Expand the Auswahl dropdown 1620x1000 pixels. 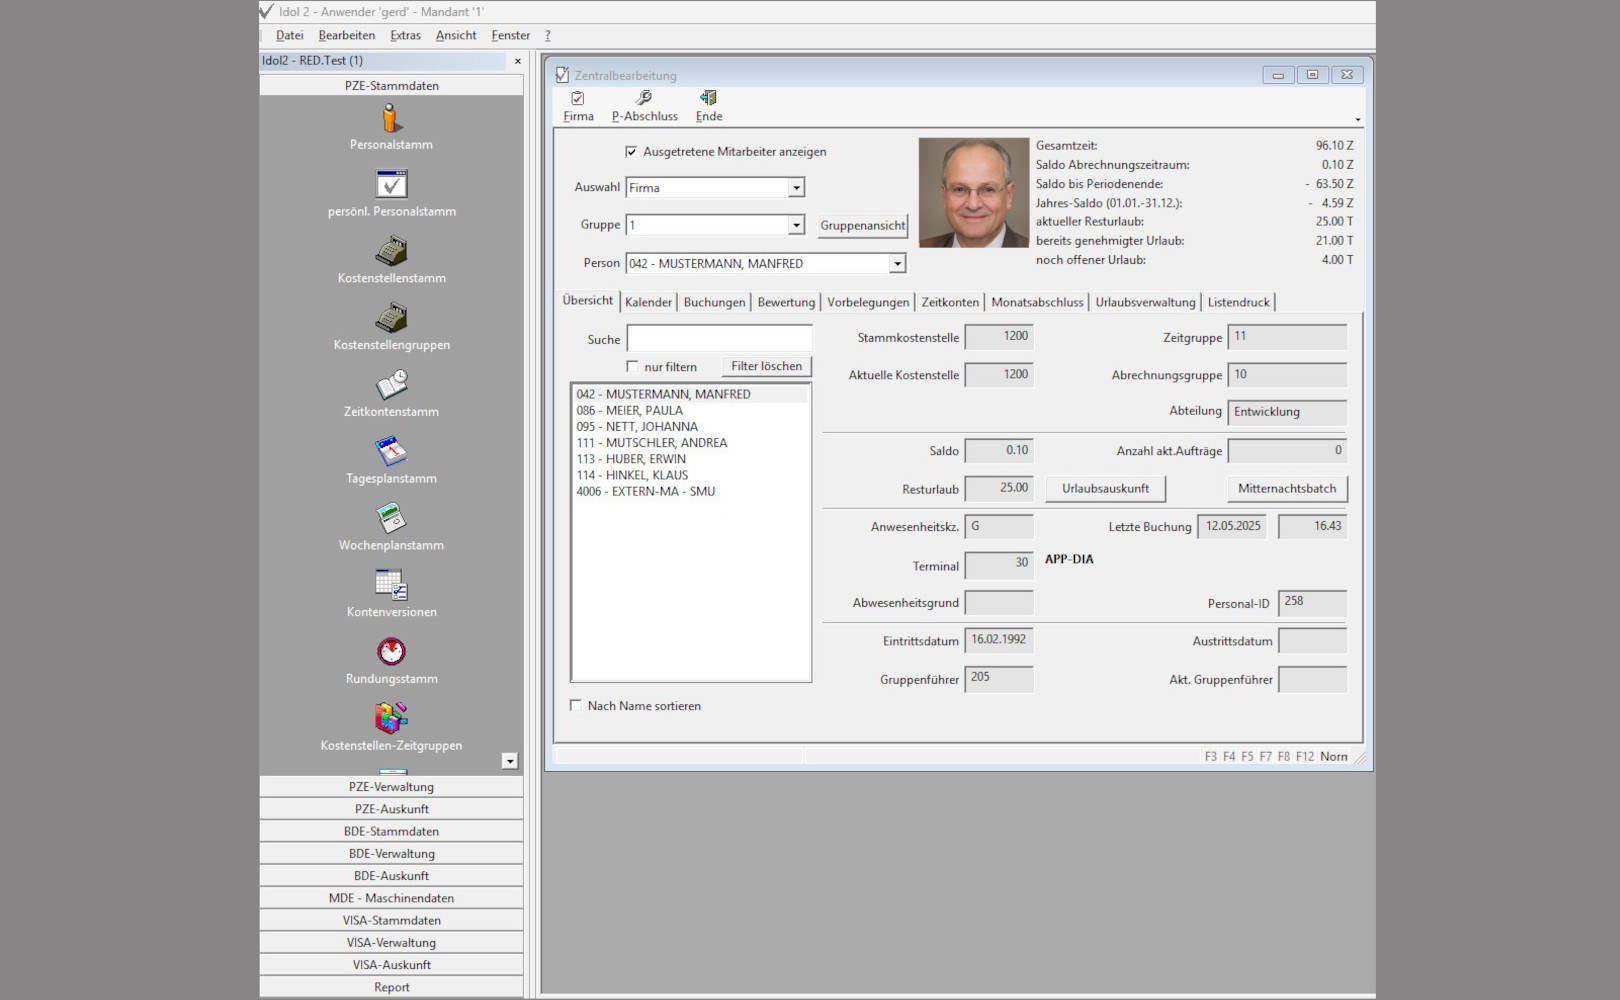pos(796,188)
